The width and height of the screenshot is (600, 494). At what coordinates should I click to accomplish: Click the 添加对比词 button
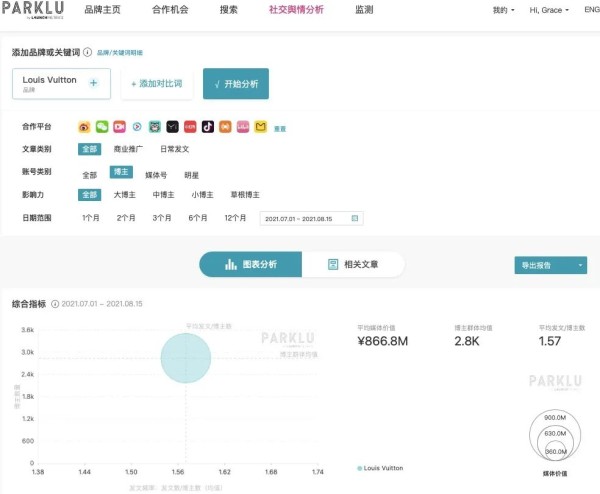pos(157,83)
